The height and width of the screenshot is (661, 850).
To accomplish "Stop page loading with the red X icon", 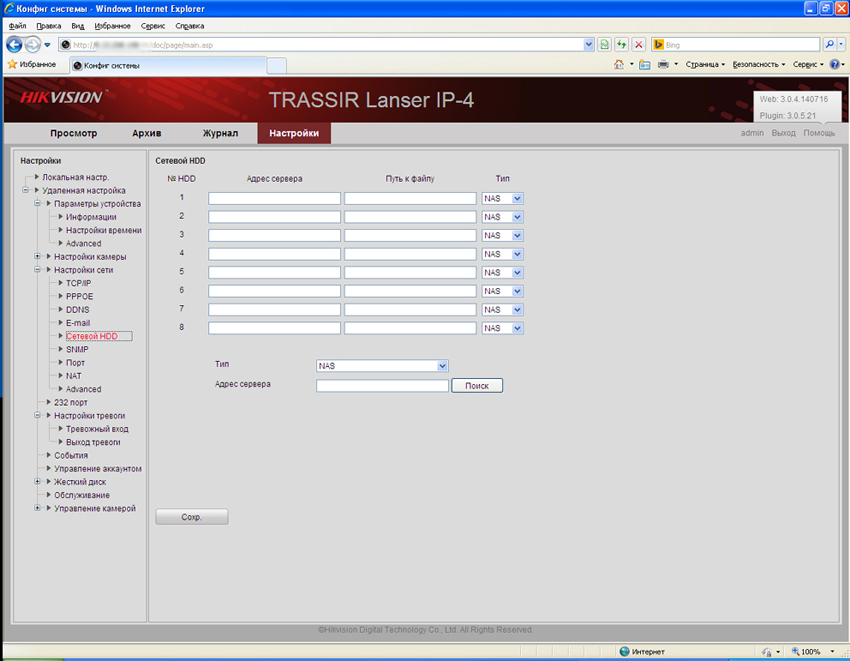I will click(639, 44).
